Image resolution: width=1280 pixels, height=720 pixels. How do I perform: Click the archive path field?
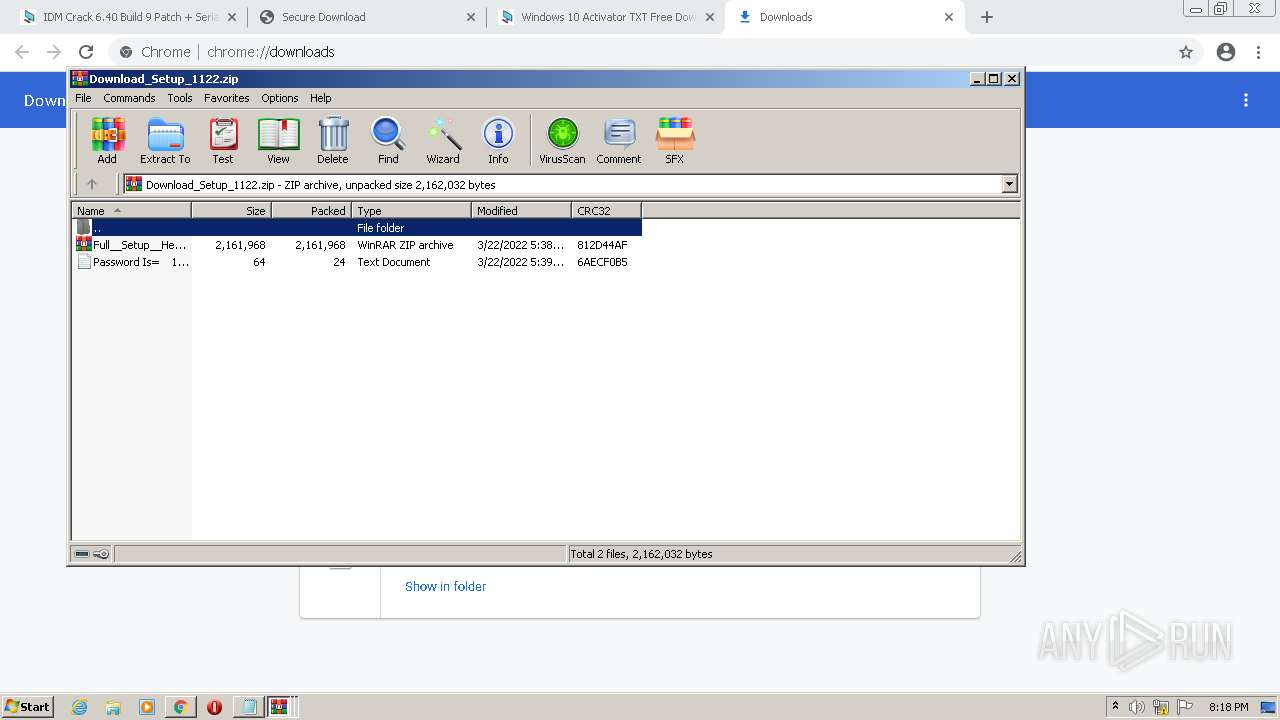pos(570,184)
